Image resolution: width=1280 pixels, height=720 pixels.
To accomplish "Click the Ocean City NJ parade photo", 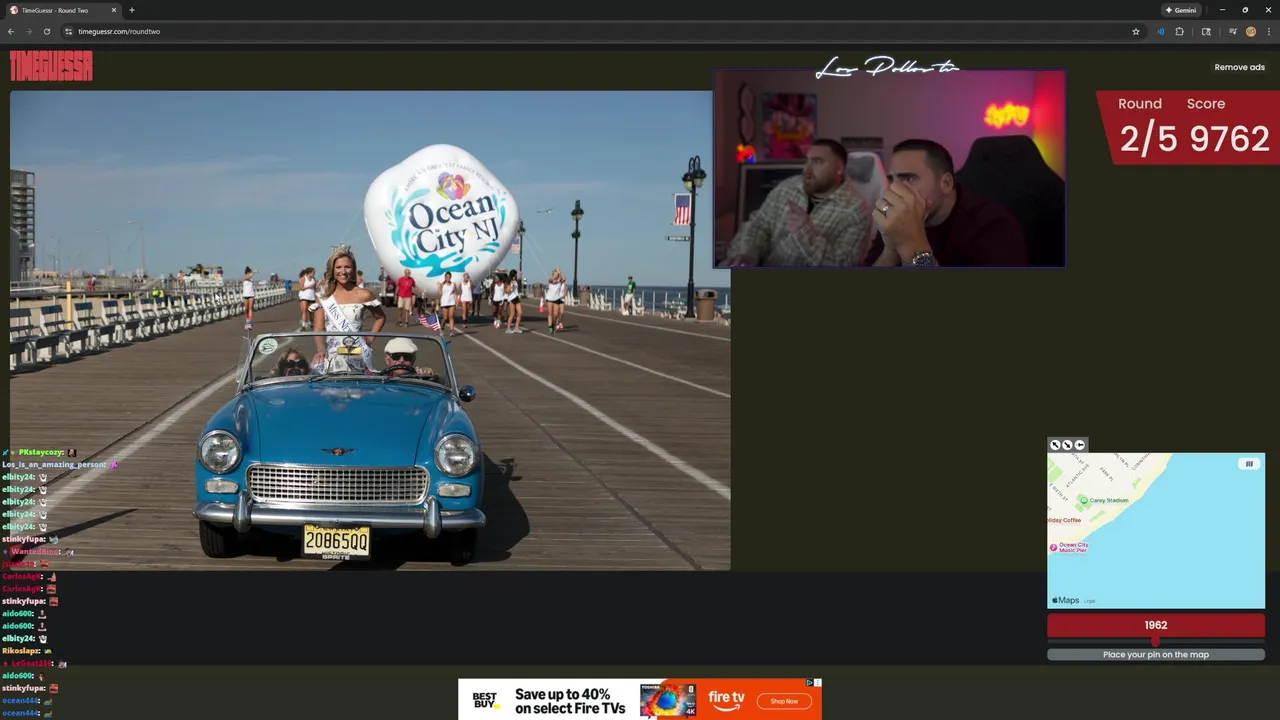I will 370,330.
